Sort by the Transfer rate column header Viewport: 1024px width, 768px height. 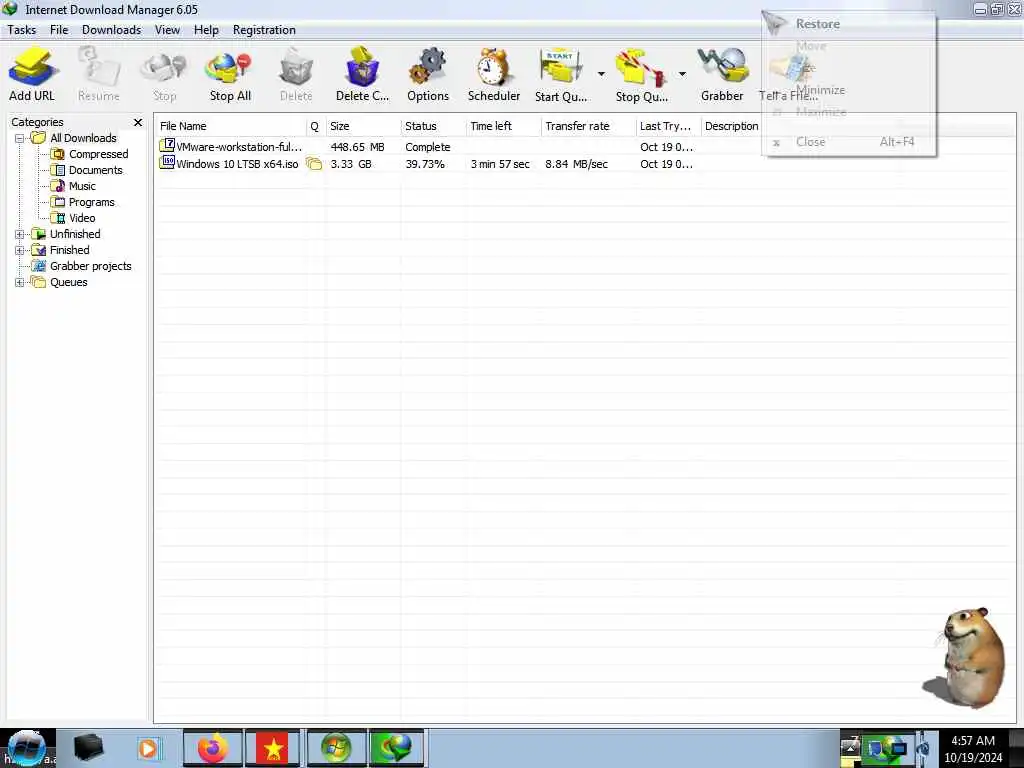[x=588, y=126]
